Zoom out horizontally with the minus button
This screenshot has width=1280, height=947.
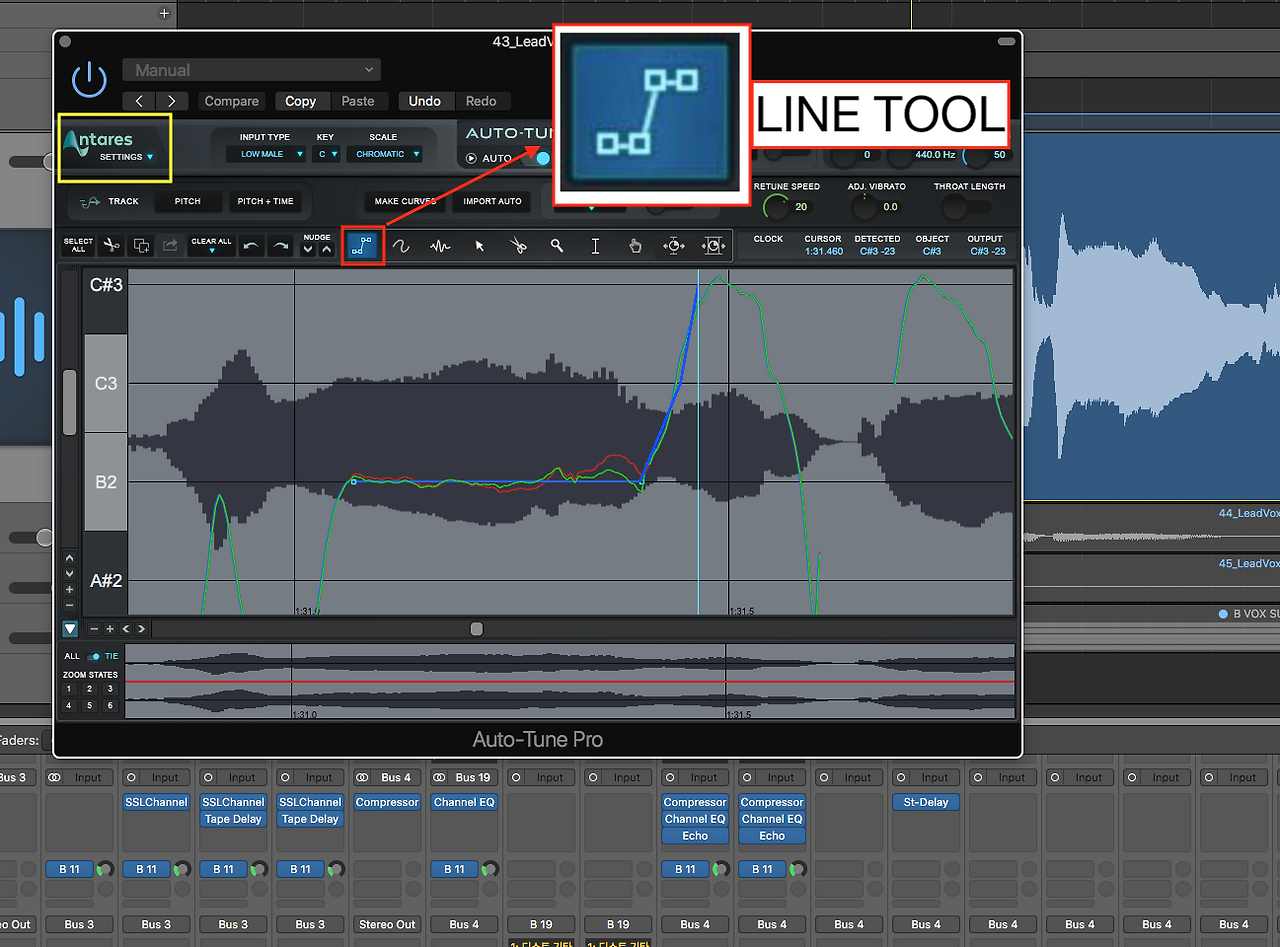pos(94,629)
